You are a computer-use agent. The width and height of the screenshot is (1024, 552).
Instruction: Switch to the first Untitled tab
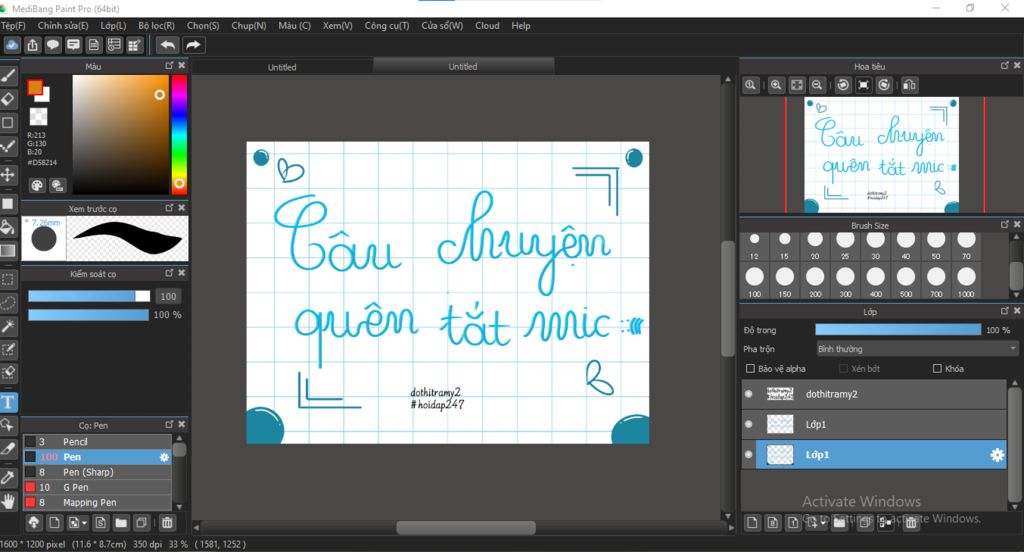click(282, 67)
